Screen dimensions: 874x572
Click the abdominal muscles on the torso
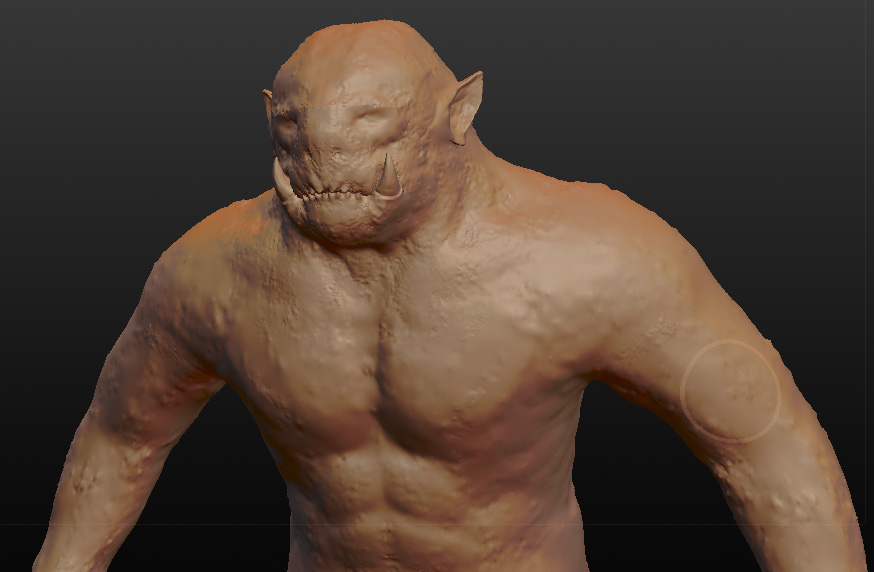click(x=400, y=490)
